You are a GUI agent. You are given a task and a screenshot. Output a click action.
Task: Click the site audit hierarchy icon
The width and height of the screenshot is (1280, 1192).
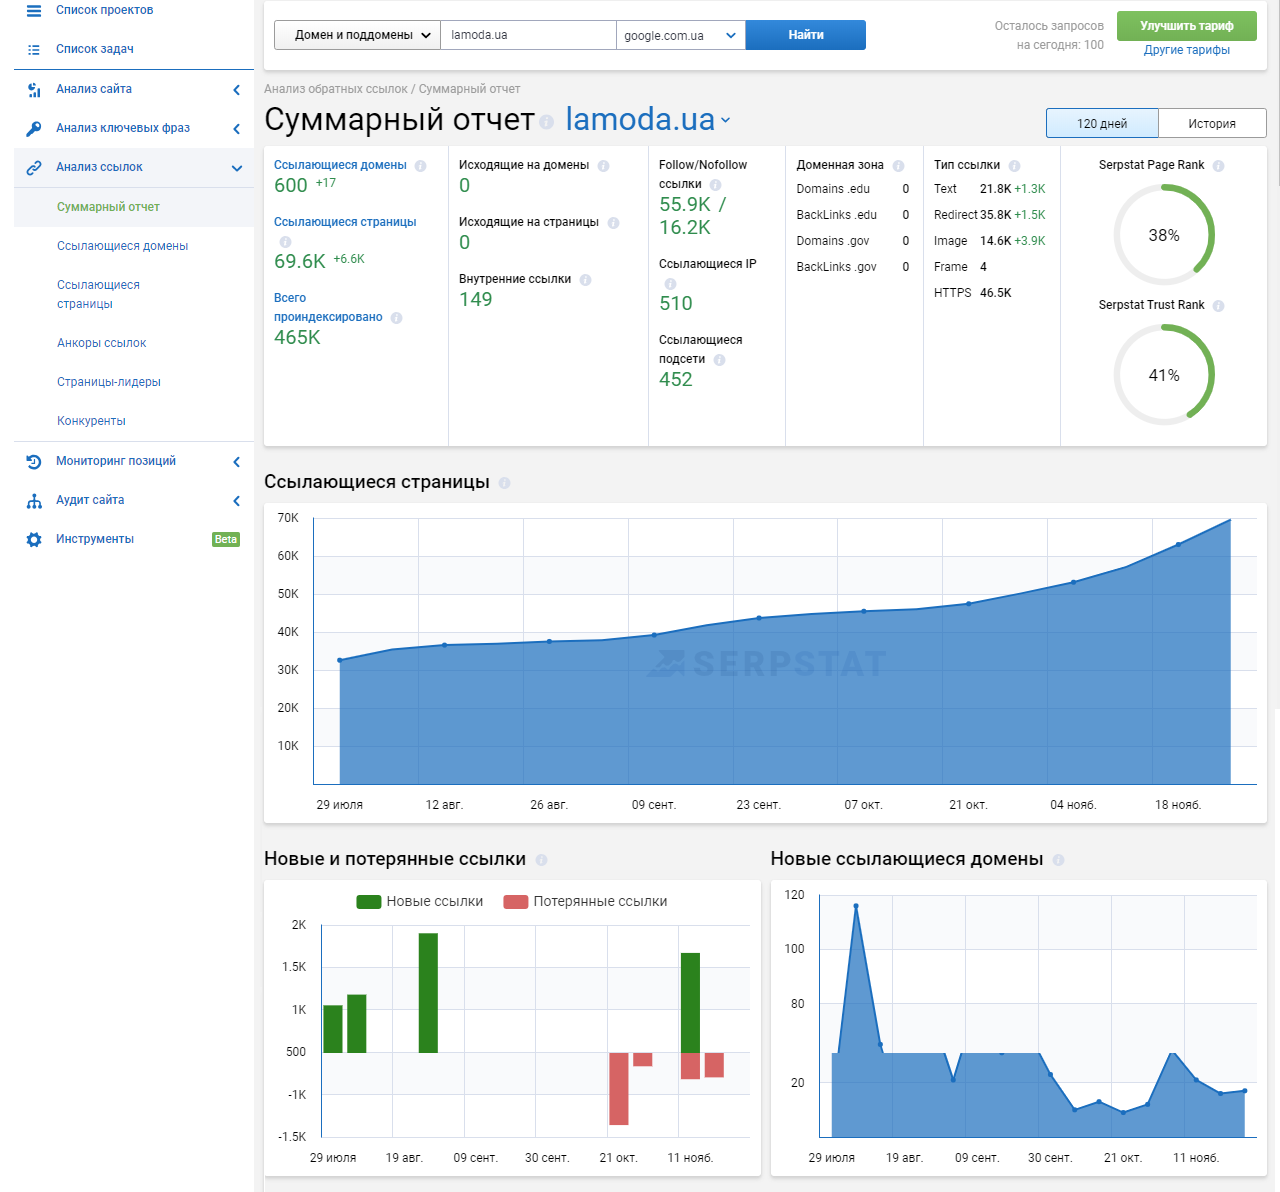[x=34, y=500]
